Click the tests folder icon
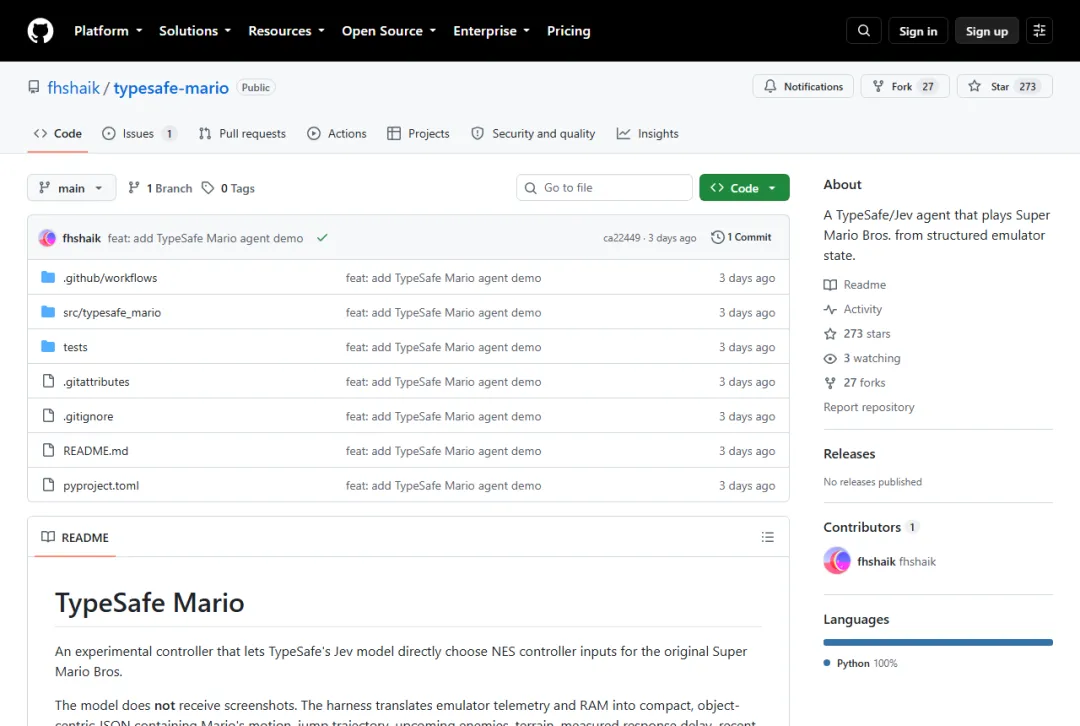Viewport: 1080px width, 726px height. tap(48, 346)
